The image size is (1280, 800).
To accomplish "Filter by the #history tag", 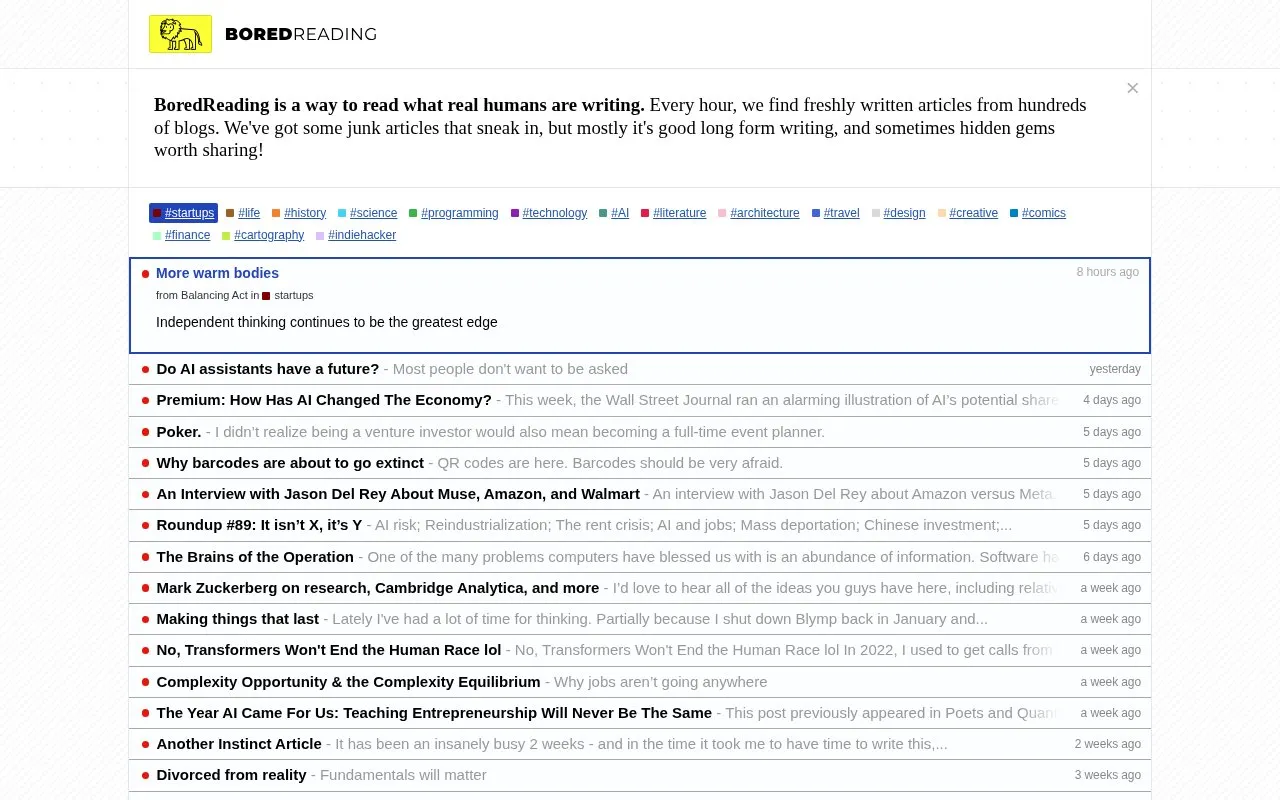I will pos(299,213).
